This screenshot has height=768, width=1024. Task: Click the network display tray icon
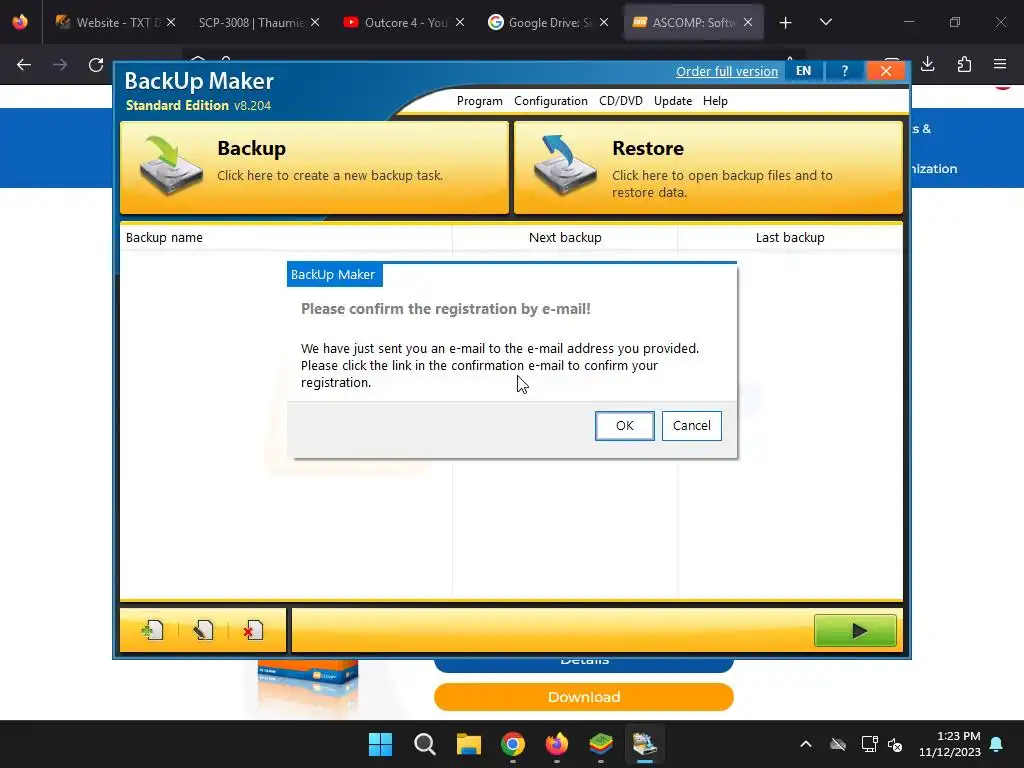click(x=869, y=744)
